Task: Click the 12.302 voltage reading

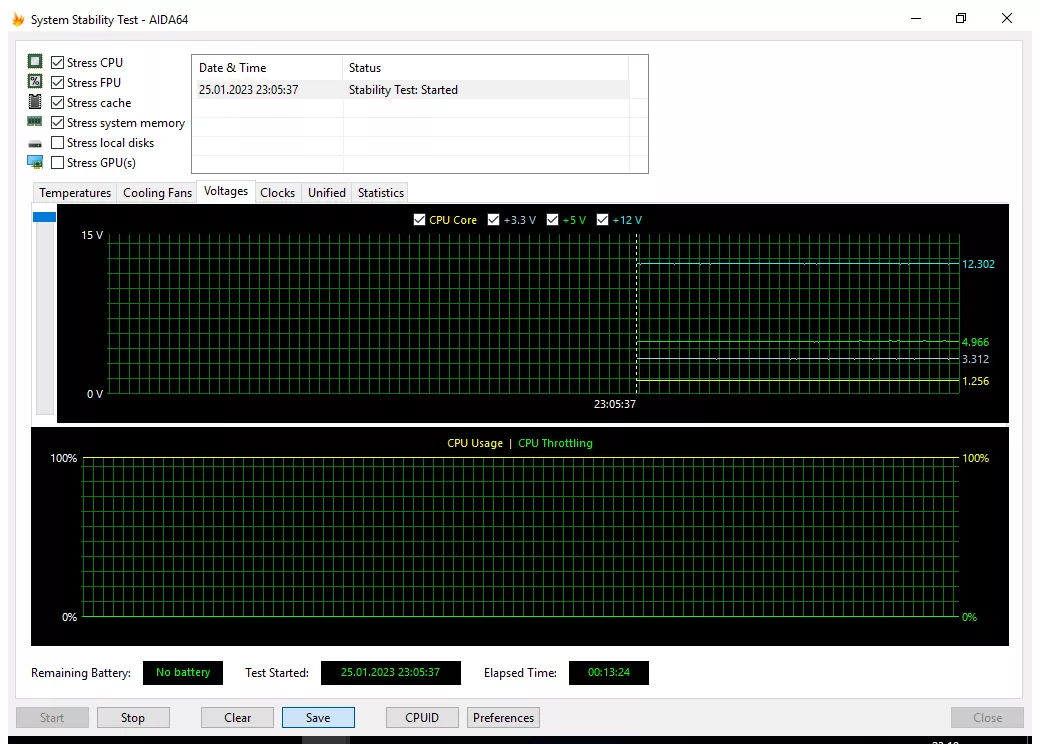Action: click(x=978, y=264)
